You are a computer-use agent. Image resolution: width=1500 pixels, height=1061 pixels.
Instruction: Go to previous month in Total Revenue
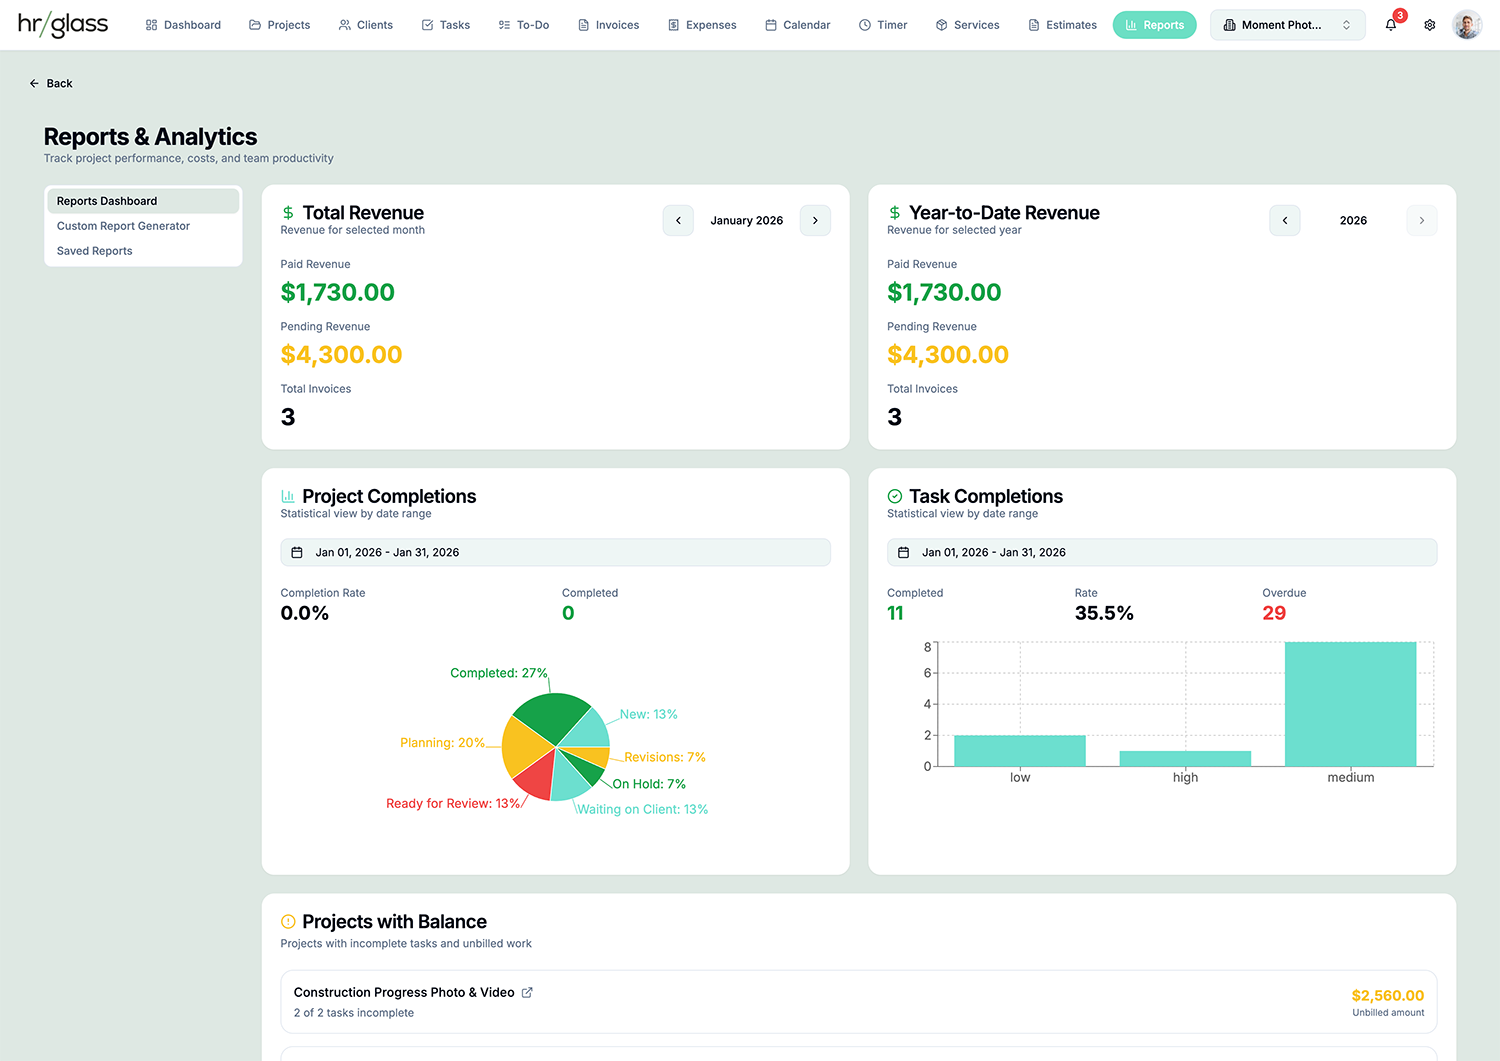678,220
